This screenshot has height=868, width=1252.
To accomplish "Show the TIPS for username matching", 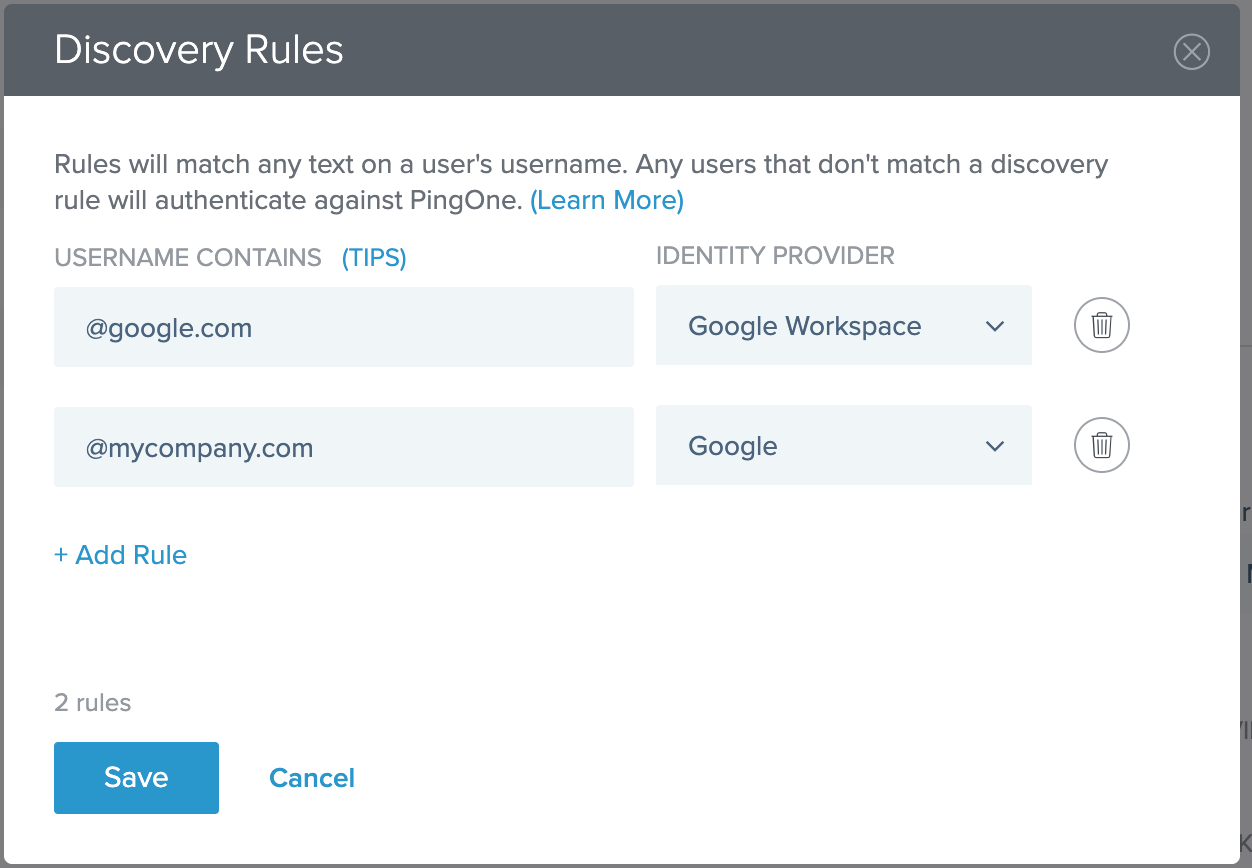I will pos(374,258).
